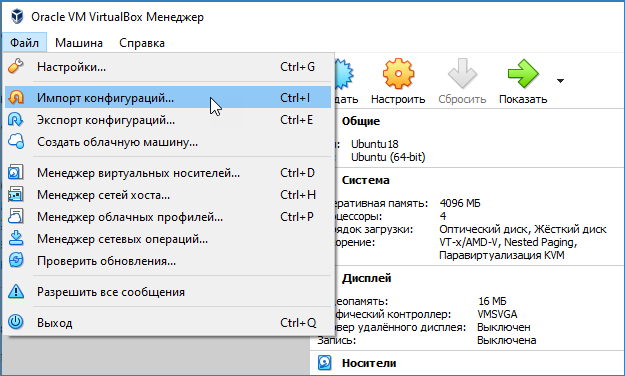Open the Справка menu
Viewport: 625px width, 376px height.
(x=142, y=43)
